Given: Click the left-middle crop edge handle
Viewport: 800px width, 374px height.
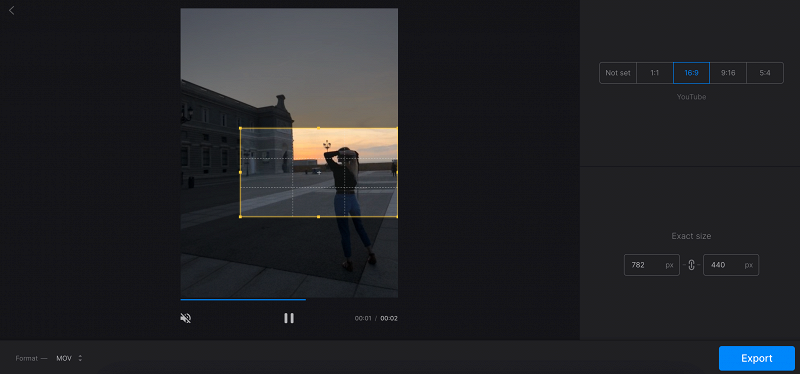Looking at the screenshot, I should click(x=240, y=172).
